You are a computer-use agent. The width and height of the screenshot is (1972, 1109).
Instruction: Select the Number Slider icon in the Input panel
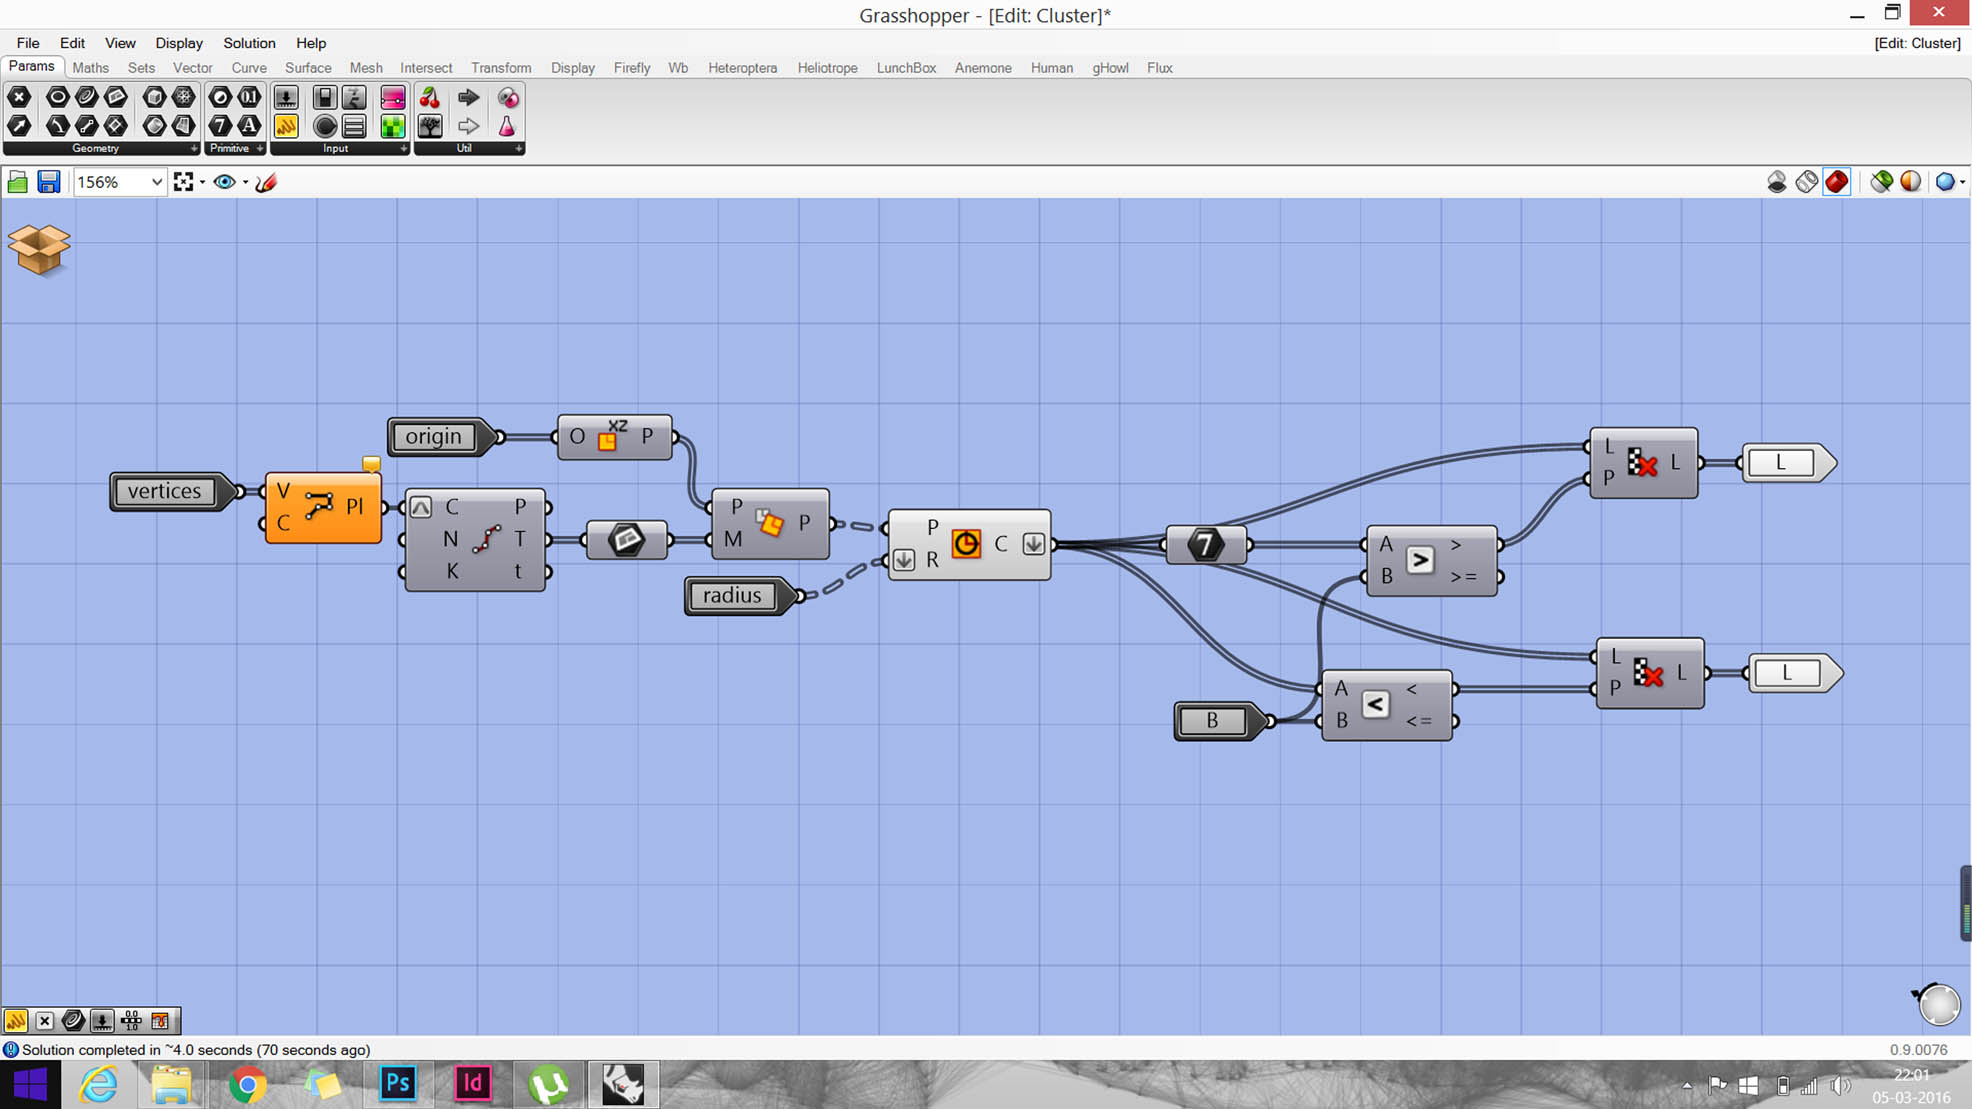[x=287, y=98]
